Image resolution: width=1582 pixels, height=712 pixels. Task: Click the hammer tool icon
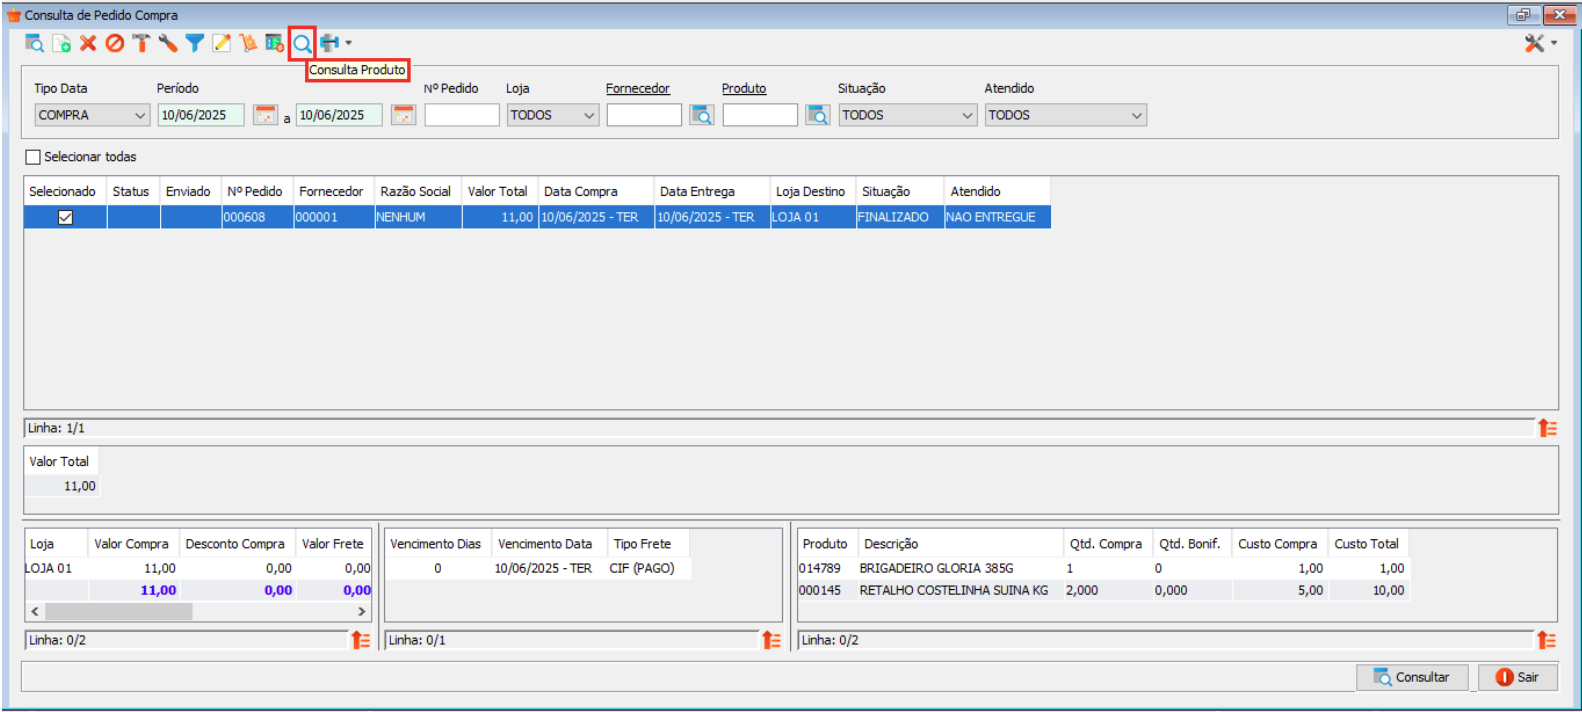coord(141,43)
